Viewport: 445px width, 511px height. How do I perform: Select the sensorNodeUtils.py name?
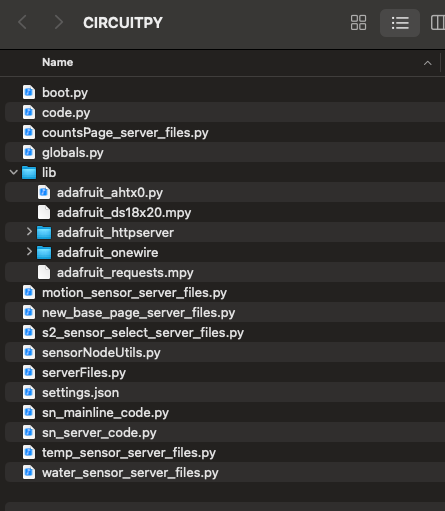[101, 353]
